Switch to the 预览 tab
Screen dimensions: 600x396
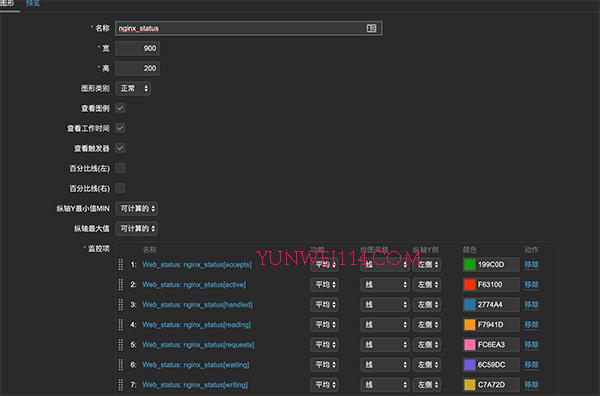(33, 3)
